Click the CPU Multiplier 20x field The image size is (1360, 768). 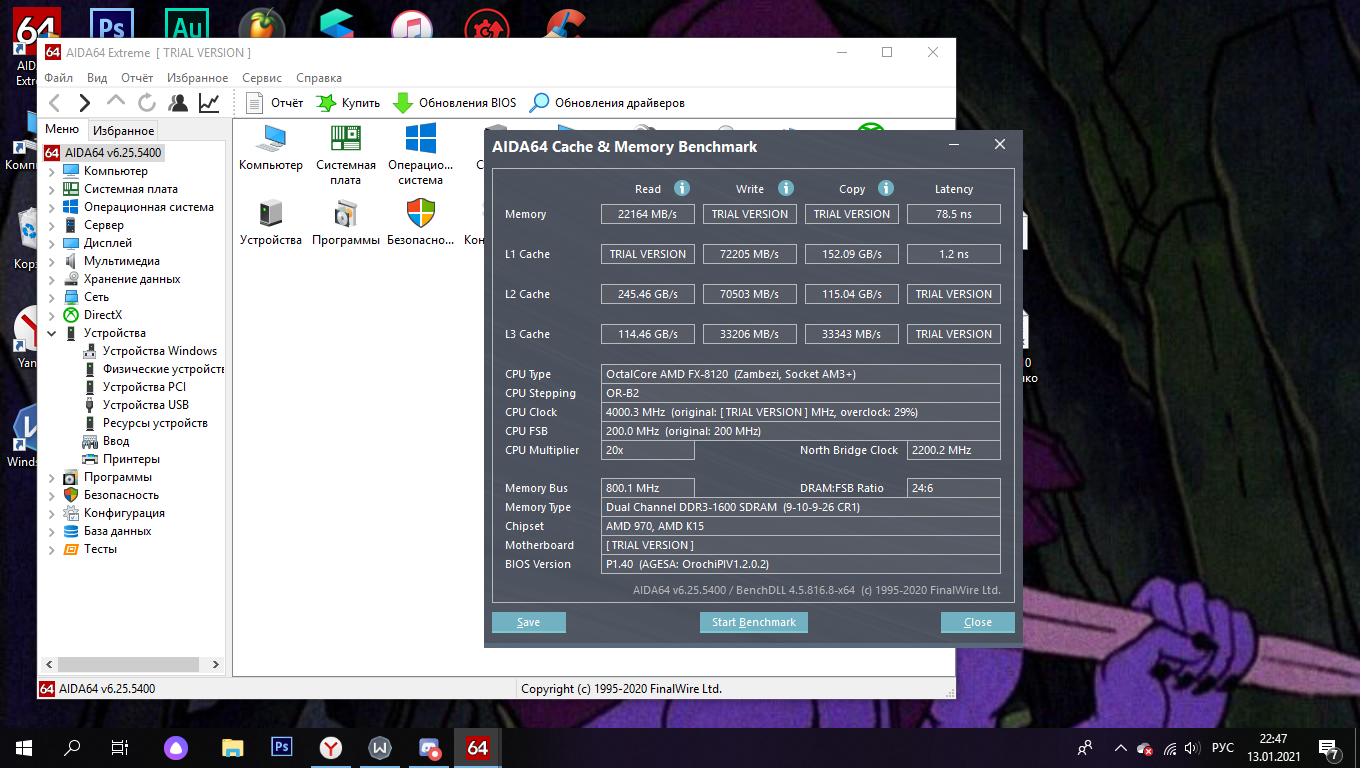coord(648,450)
